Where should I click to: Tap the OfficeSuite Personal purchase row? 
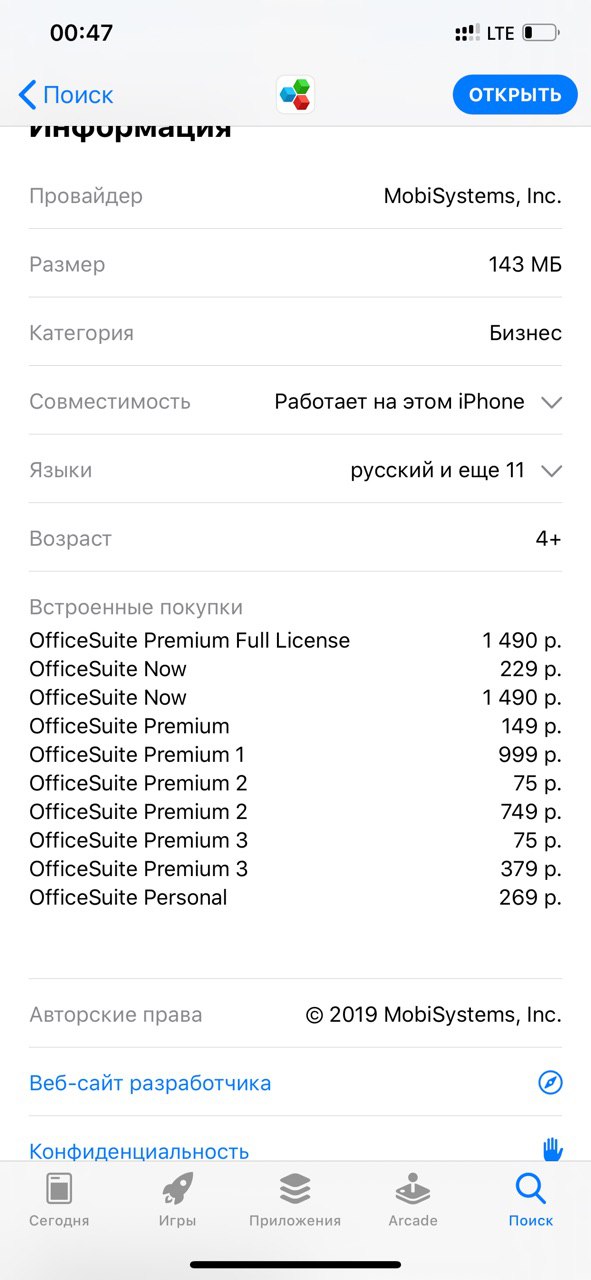(295, 897)
